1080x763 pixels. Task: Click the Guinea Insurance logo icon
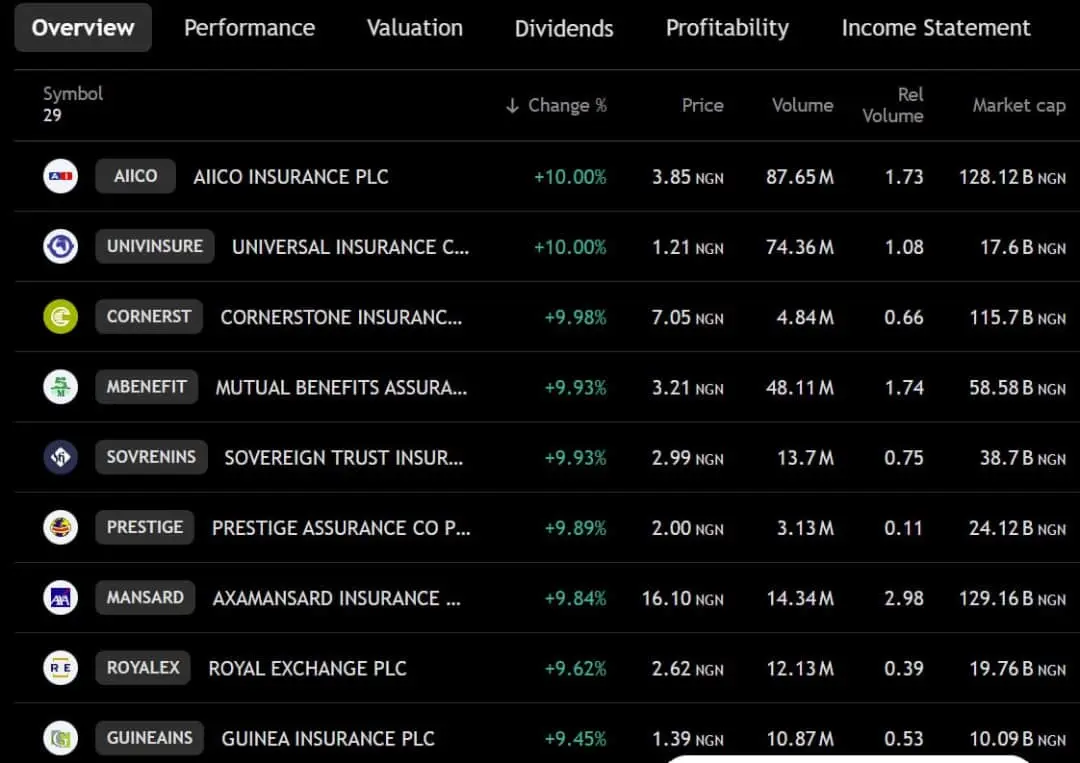point(61,738)
